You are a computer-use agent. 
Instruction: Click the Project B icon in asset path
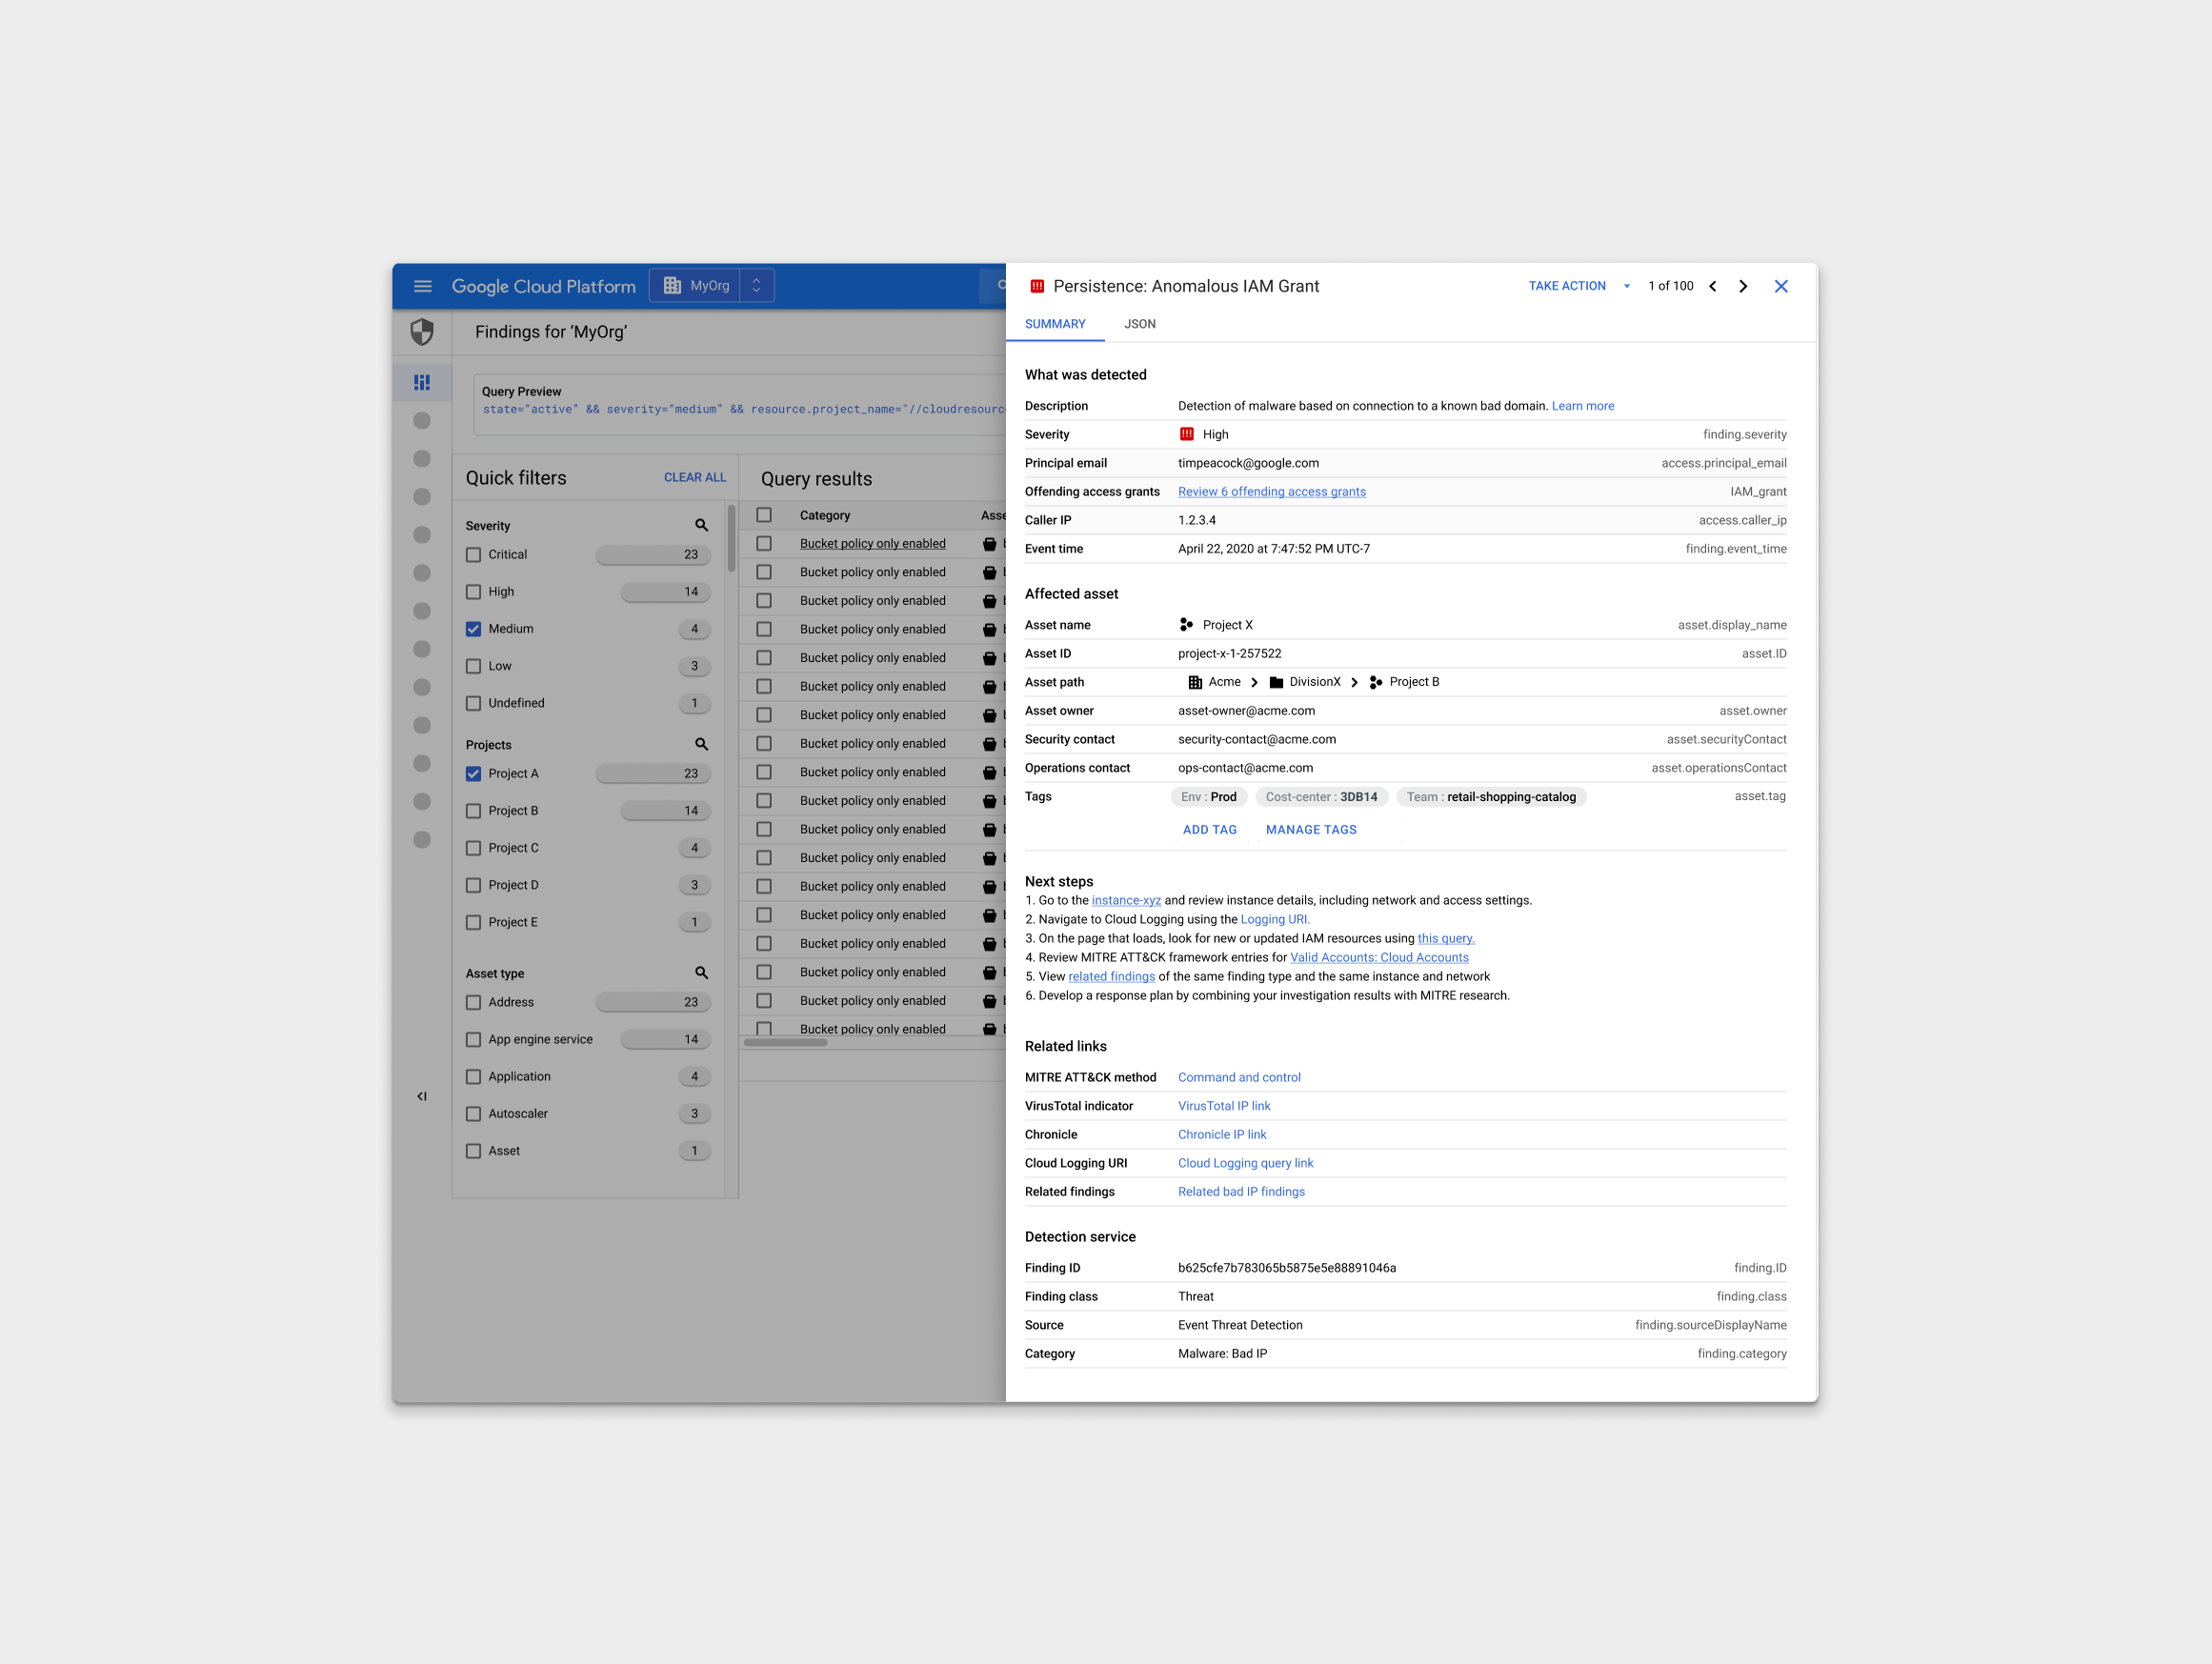coord(1376,682)
